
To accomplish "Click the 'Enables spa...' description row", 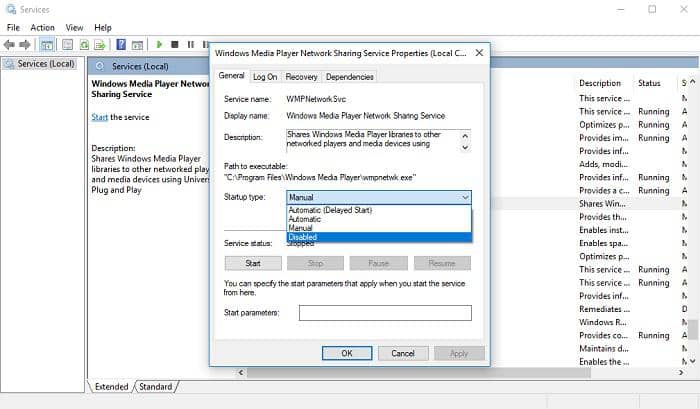I will click(x=604, y=243).
